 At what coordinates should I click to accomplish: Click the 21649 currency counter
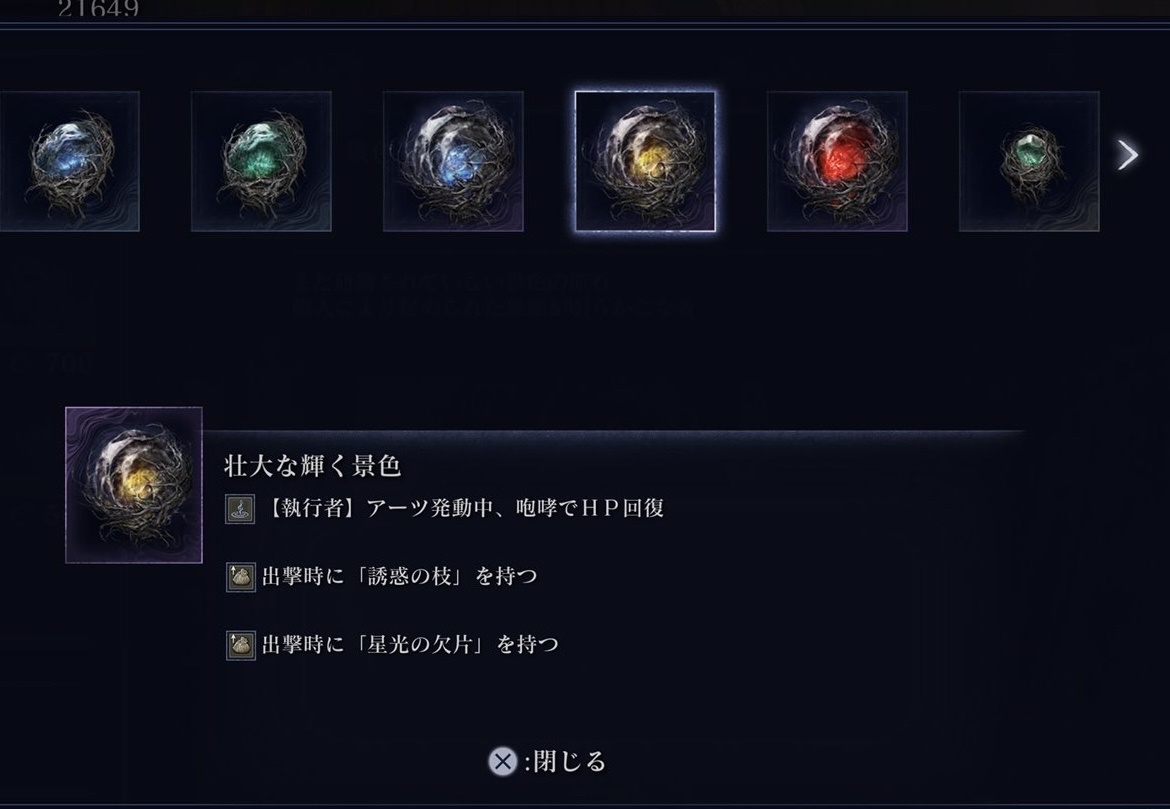tap(98, 8)
